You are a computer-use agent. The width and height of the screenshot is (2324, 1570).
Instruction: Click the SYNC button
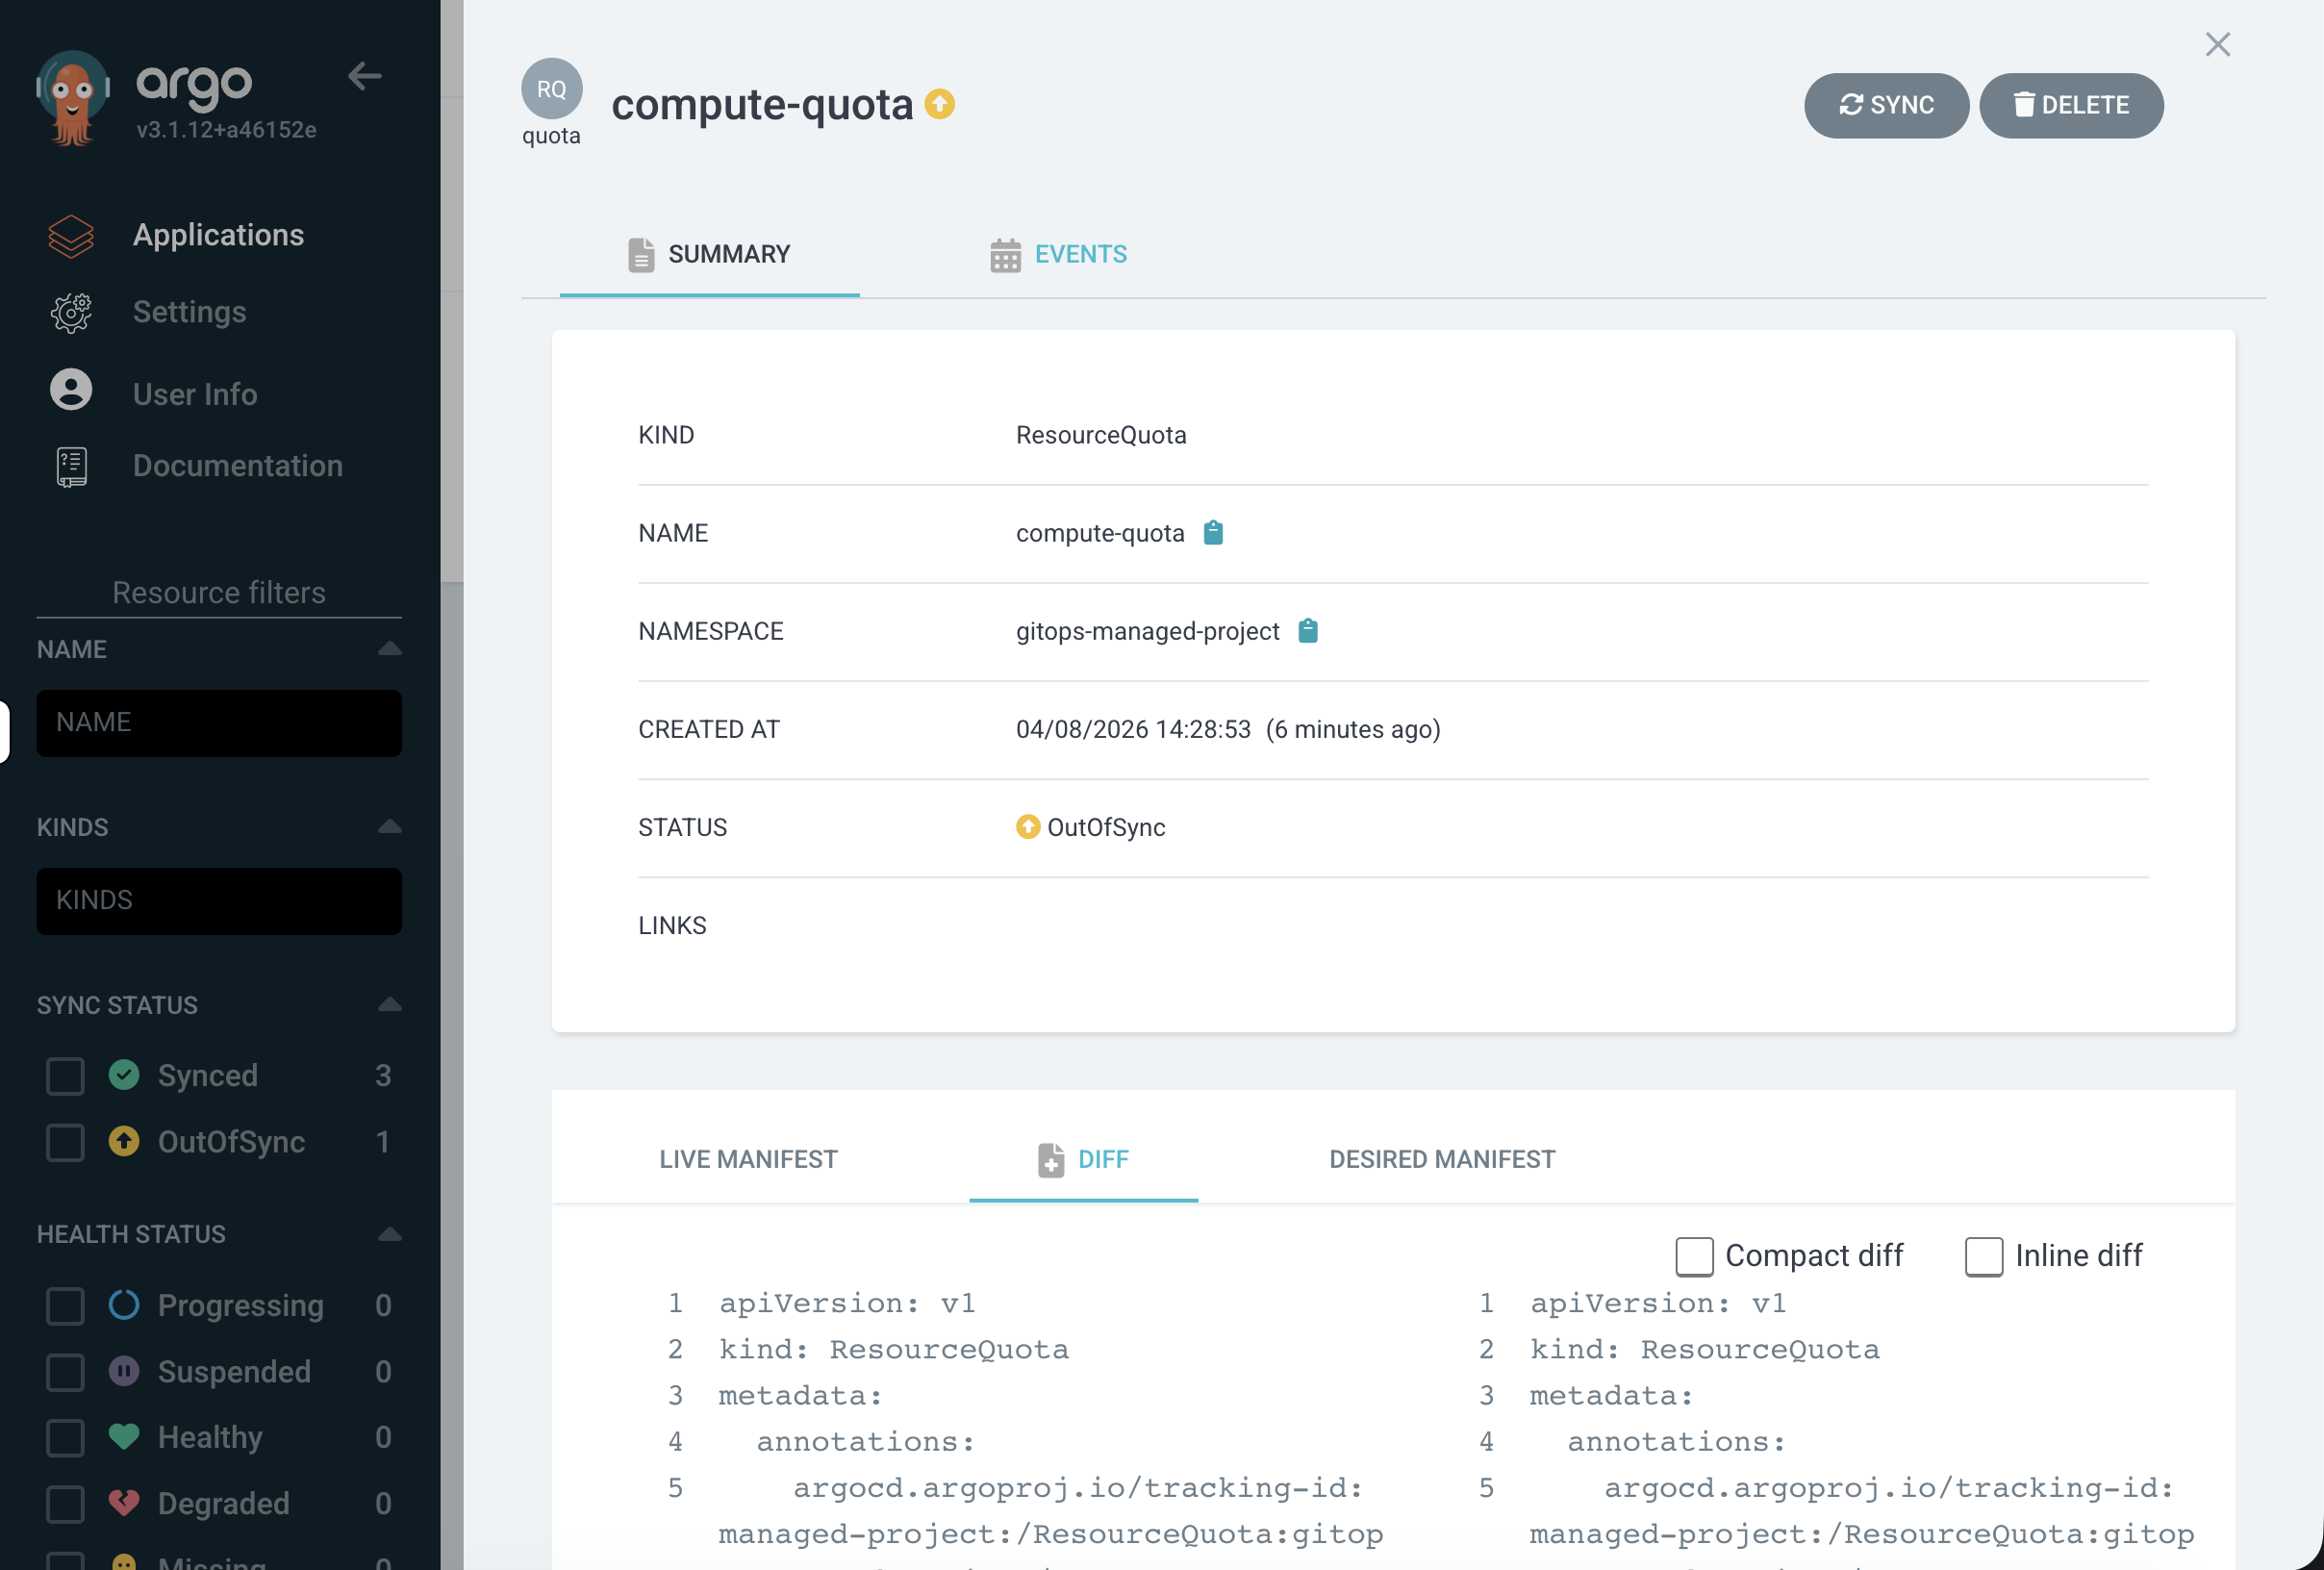pyautogui.click(x=1886, y=105)
